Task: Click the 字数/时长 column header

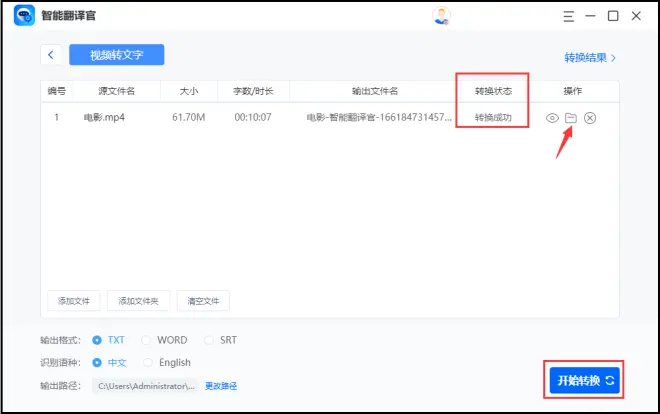Action: [x=253, y=91]
